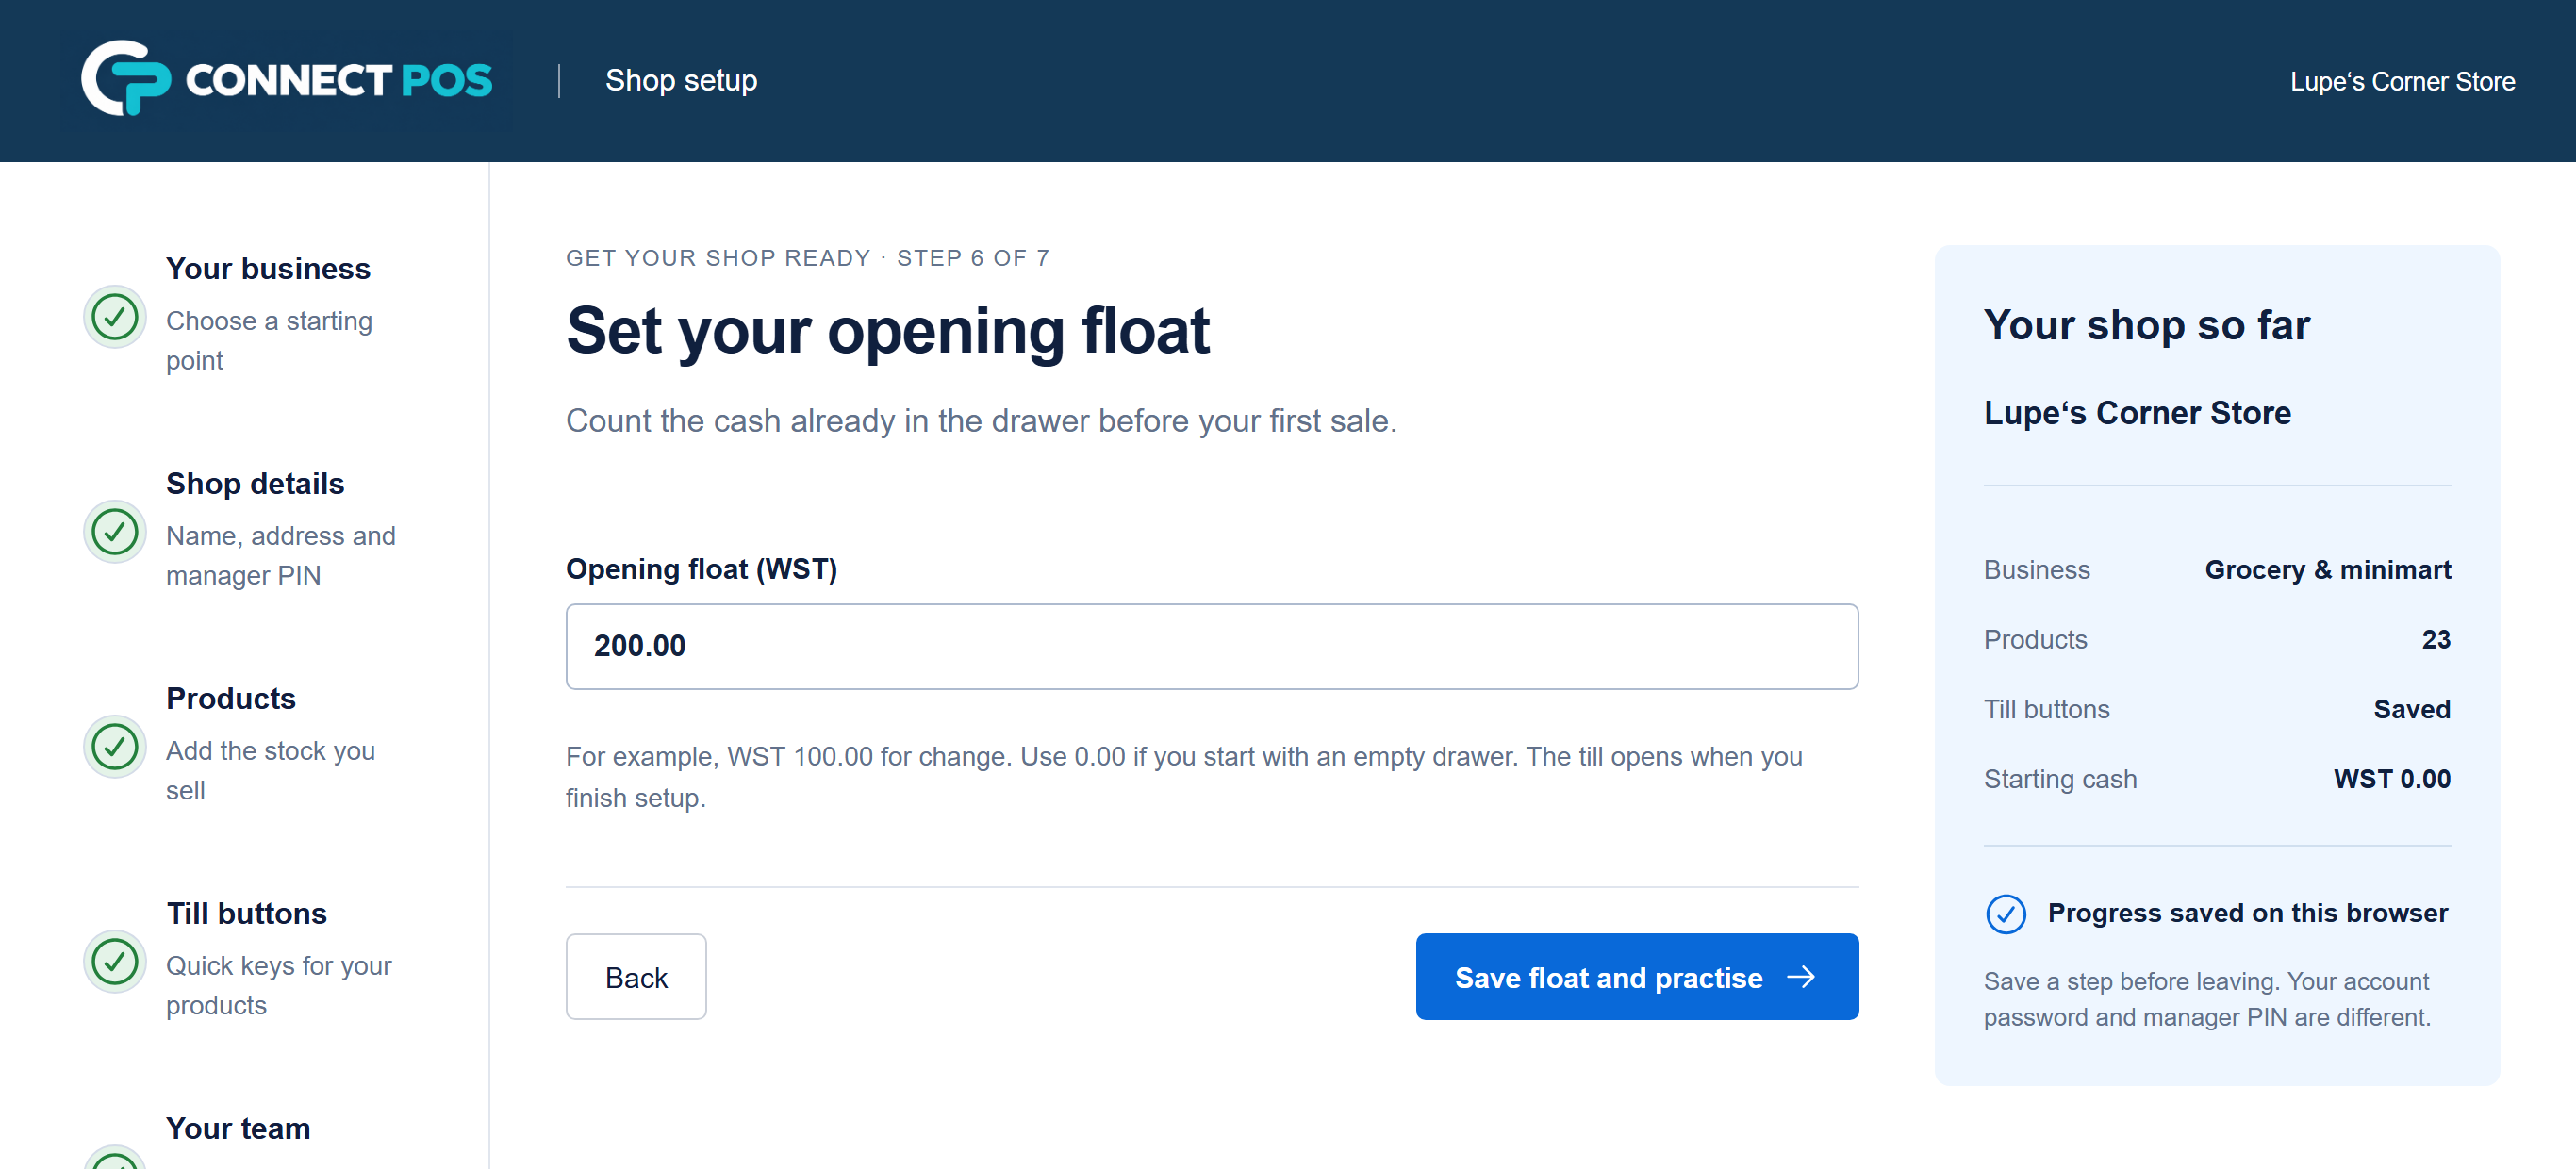The height and width of the screenshot is (1169, 2576).
Task: Click the Till buttons green checkmark icon
Action: (x=115, y=962)
